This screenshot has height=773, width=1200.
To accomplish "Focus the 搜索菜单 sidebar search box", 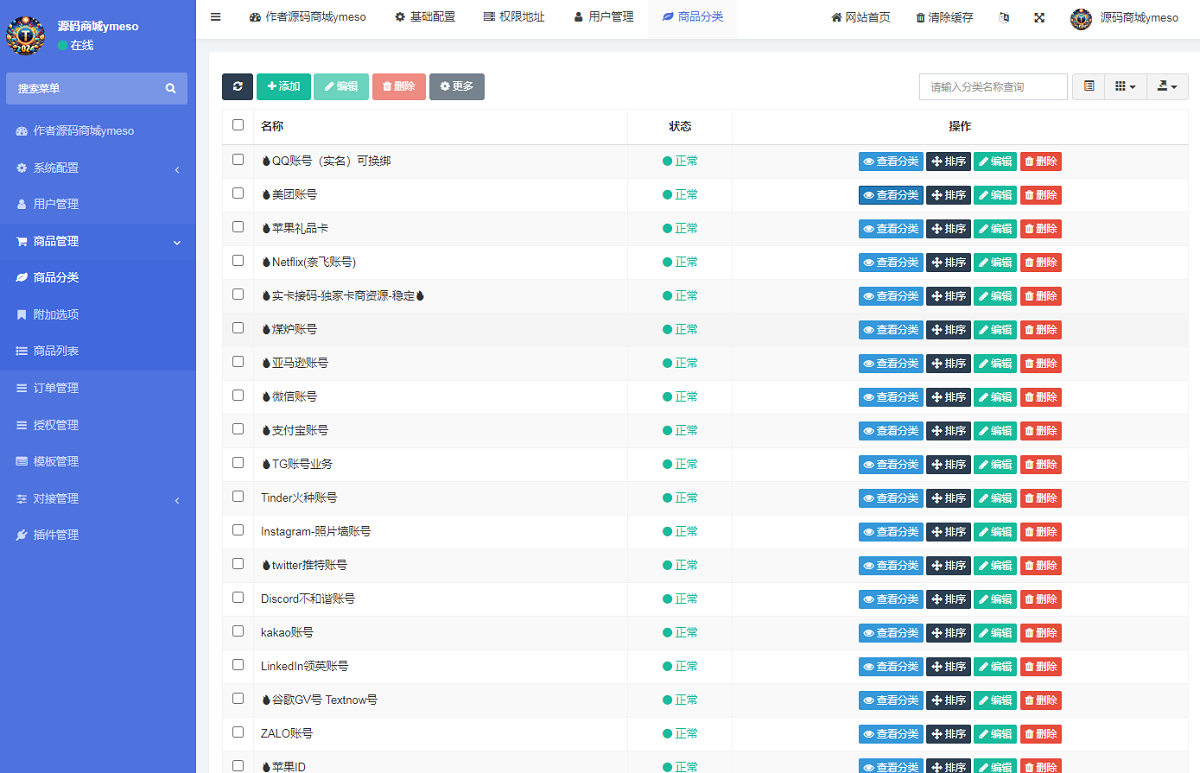I will coord(85,89).
